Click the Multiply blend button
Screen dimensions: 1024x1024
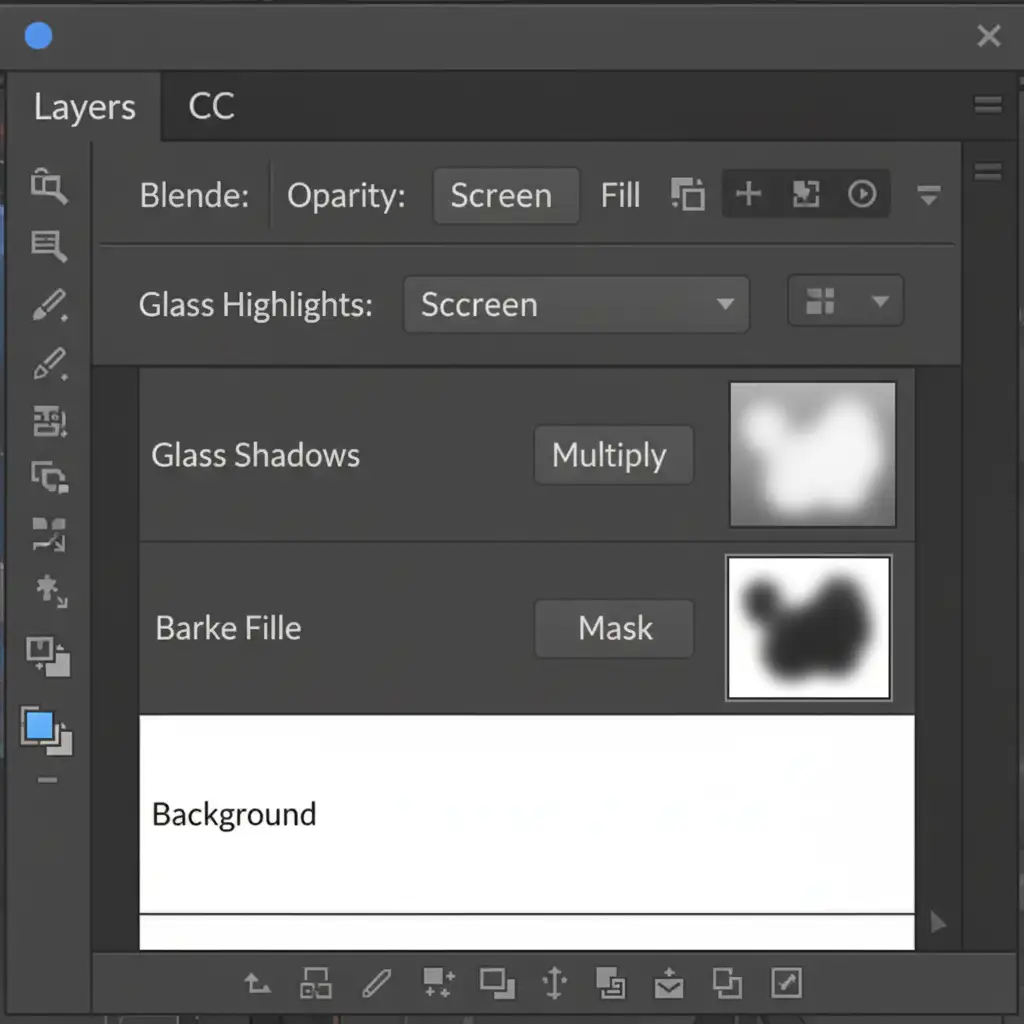(612, 455)
